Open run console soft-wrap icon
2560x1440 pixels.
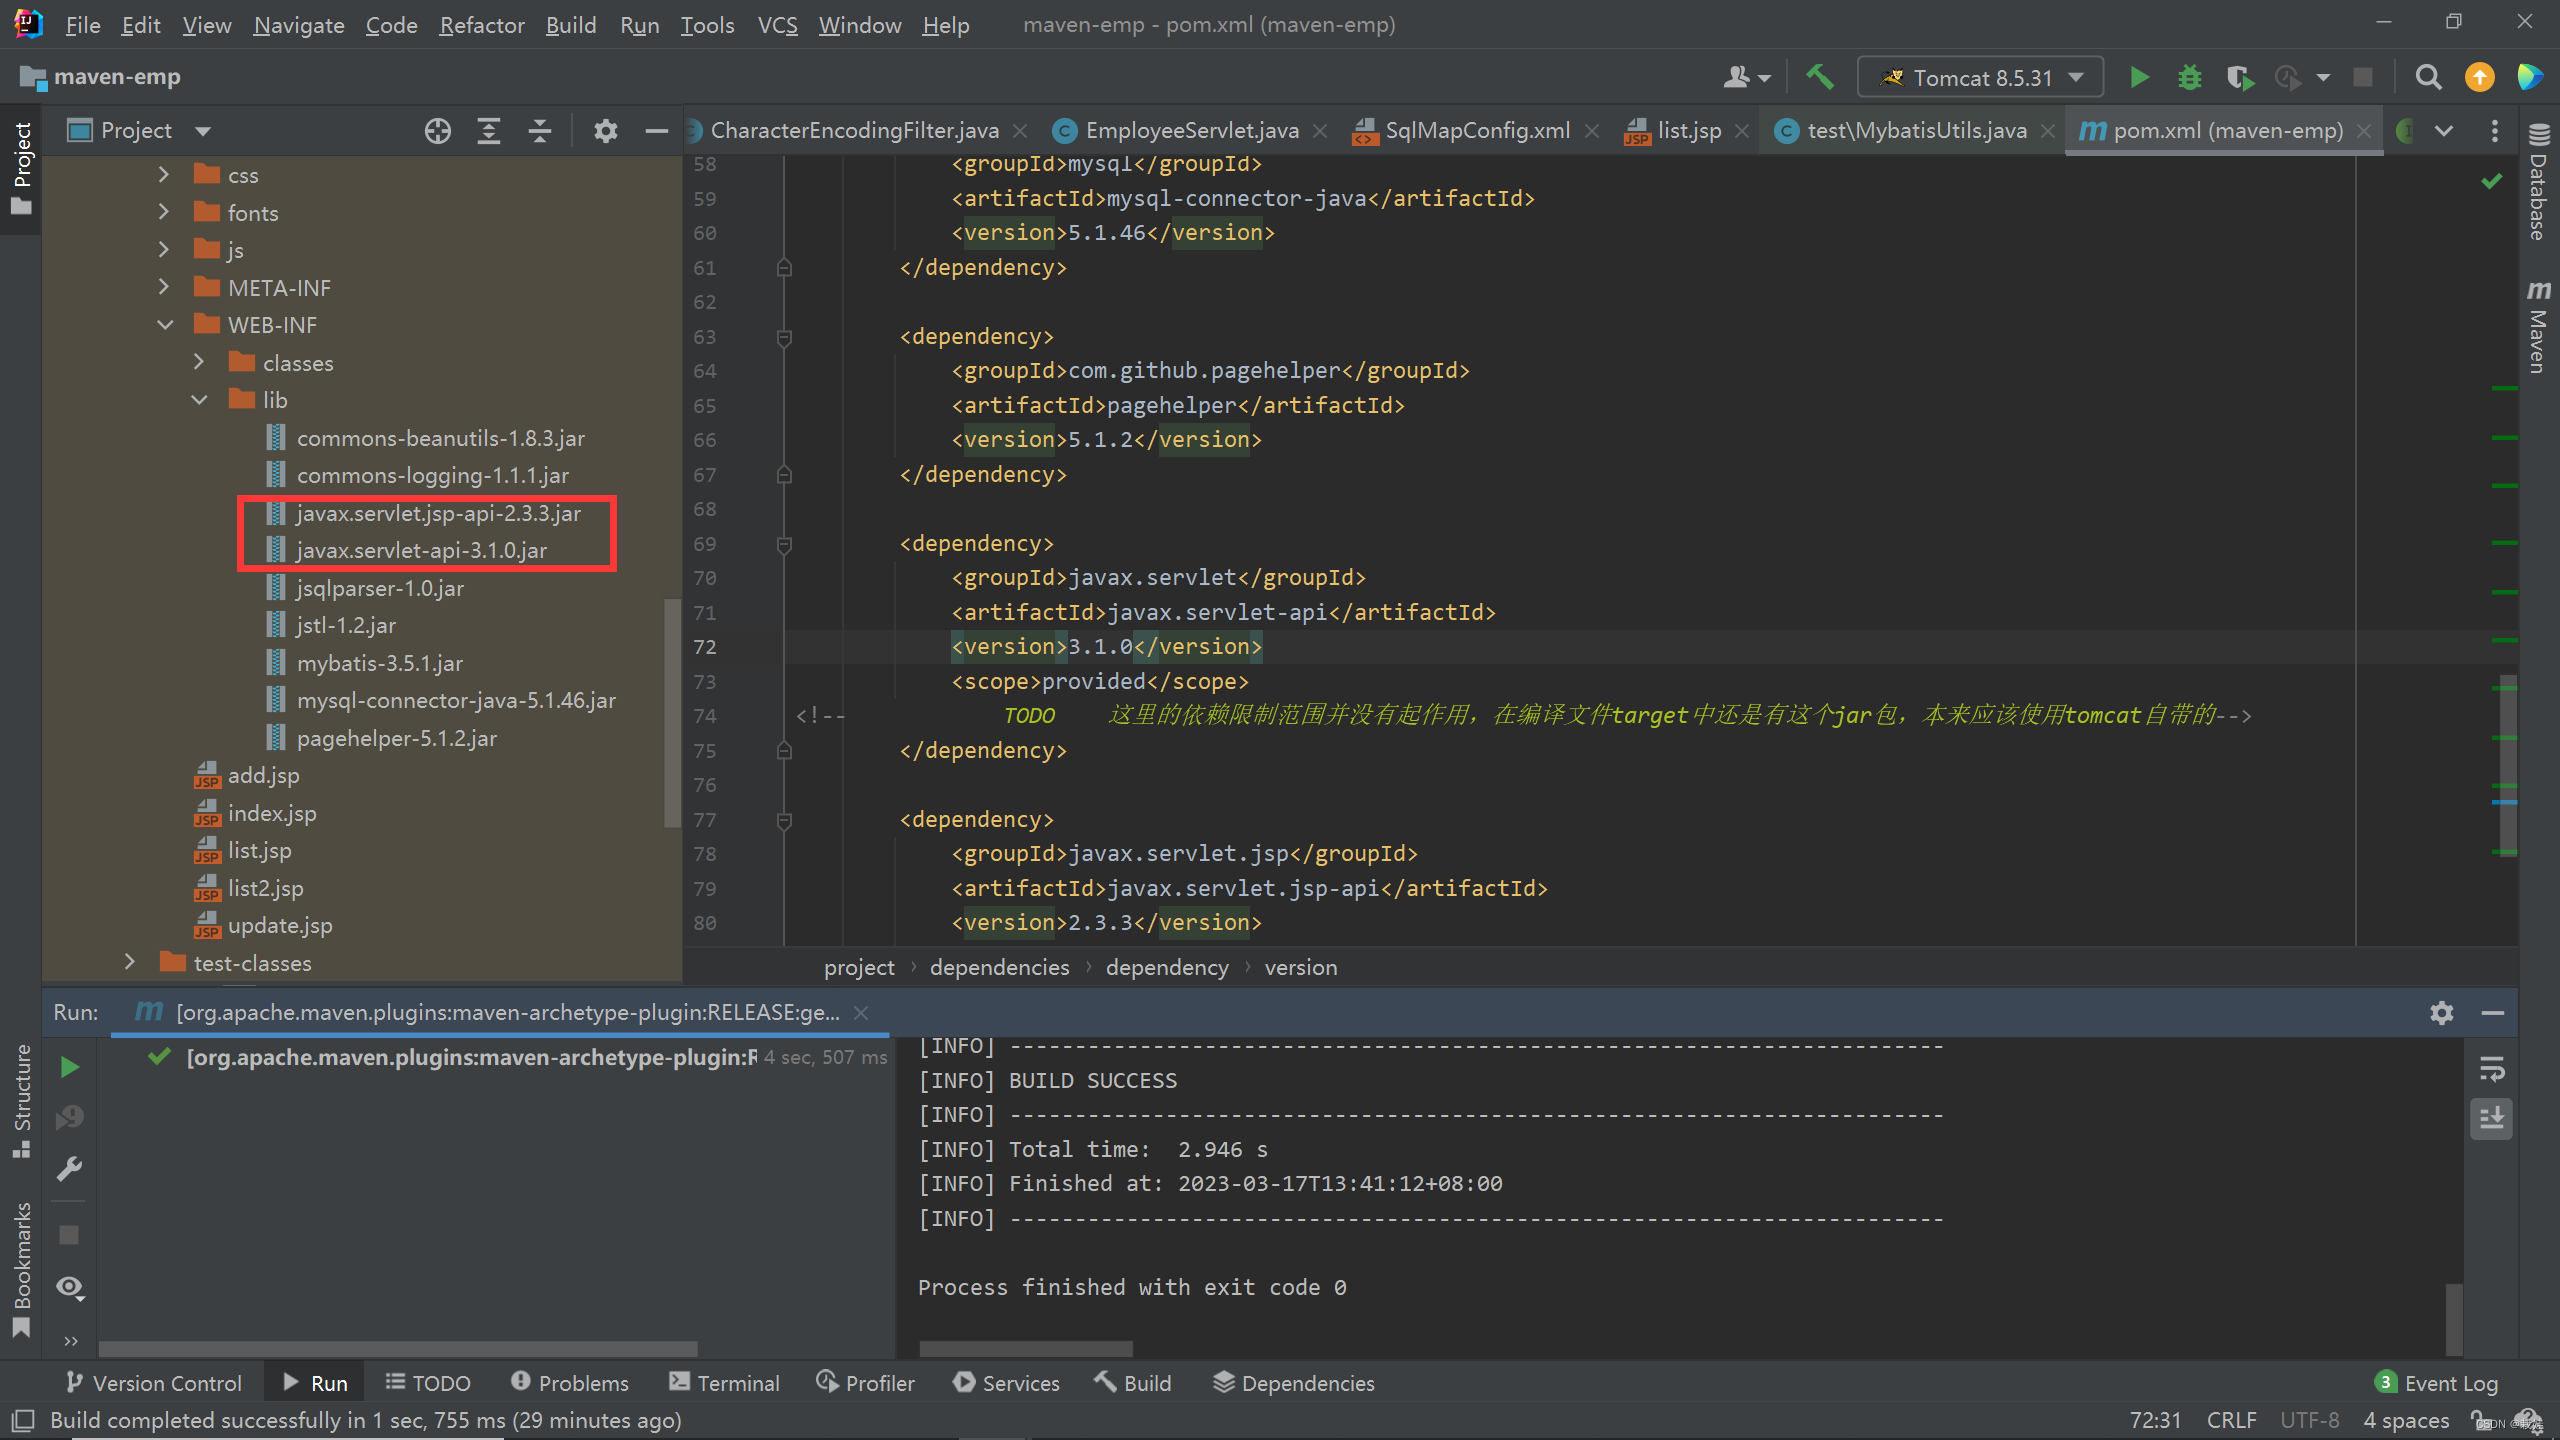pyautogui.click(x=2491, y=1068)
